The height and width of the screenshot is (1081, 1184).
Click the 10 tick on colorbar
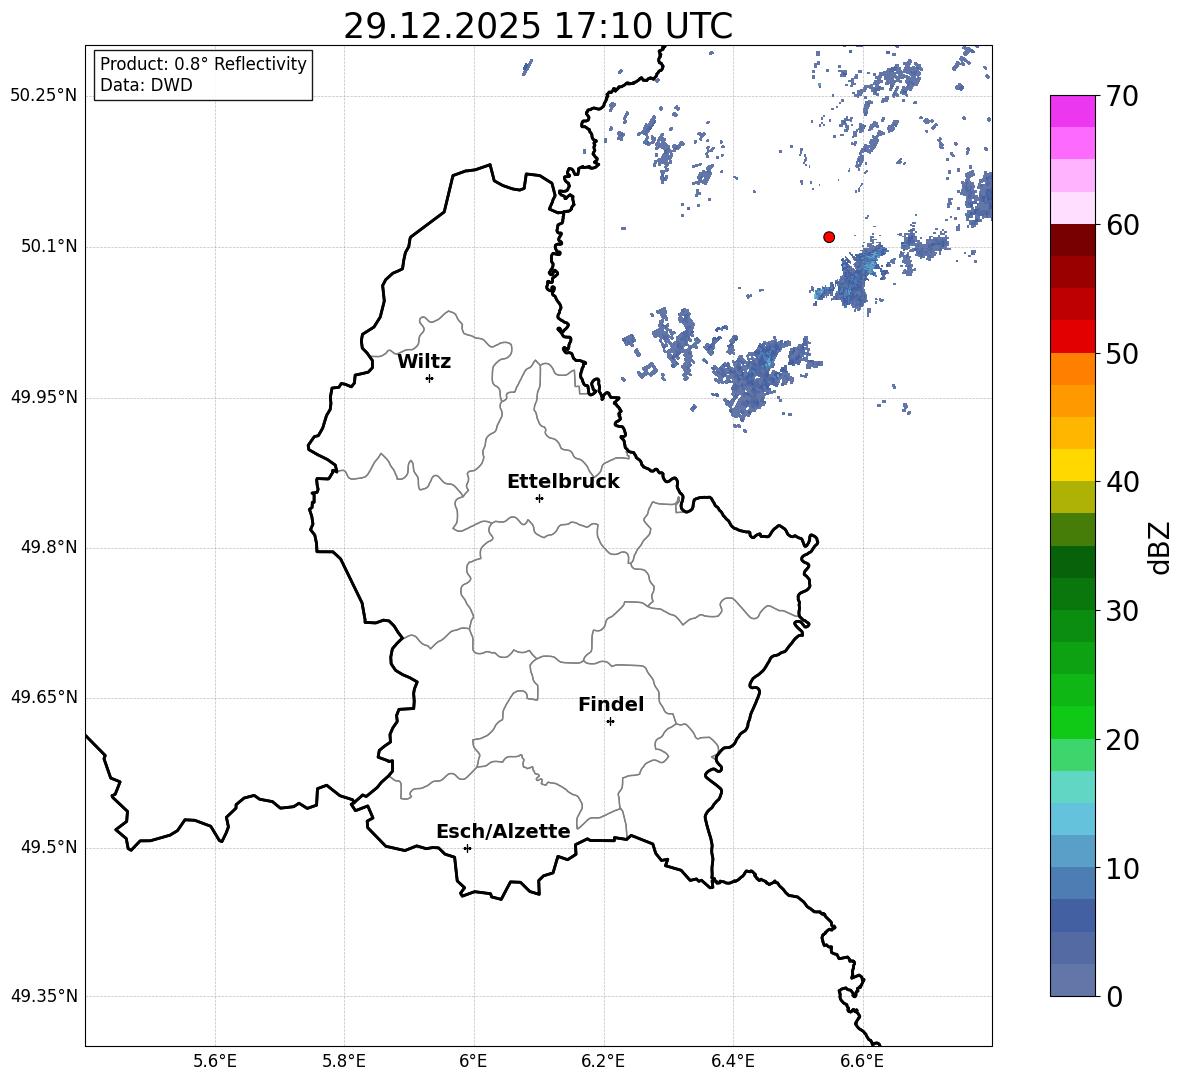point(1122,868)
